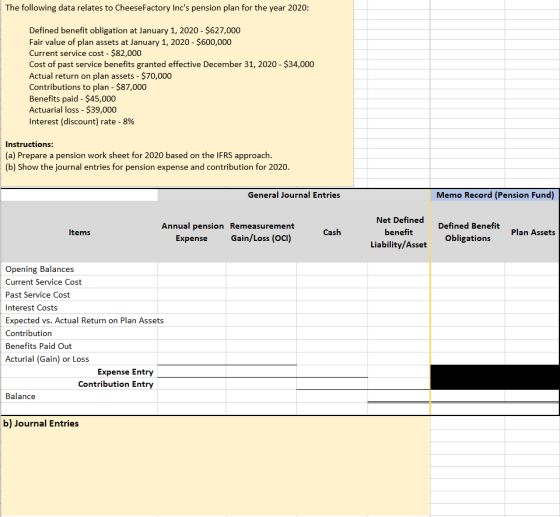Select Expense Entry cell under Net Defined benefit
The width and height of the screenshot is (560, 517).
tap(399, 372)
